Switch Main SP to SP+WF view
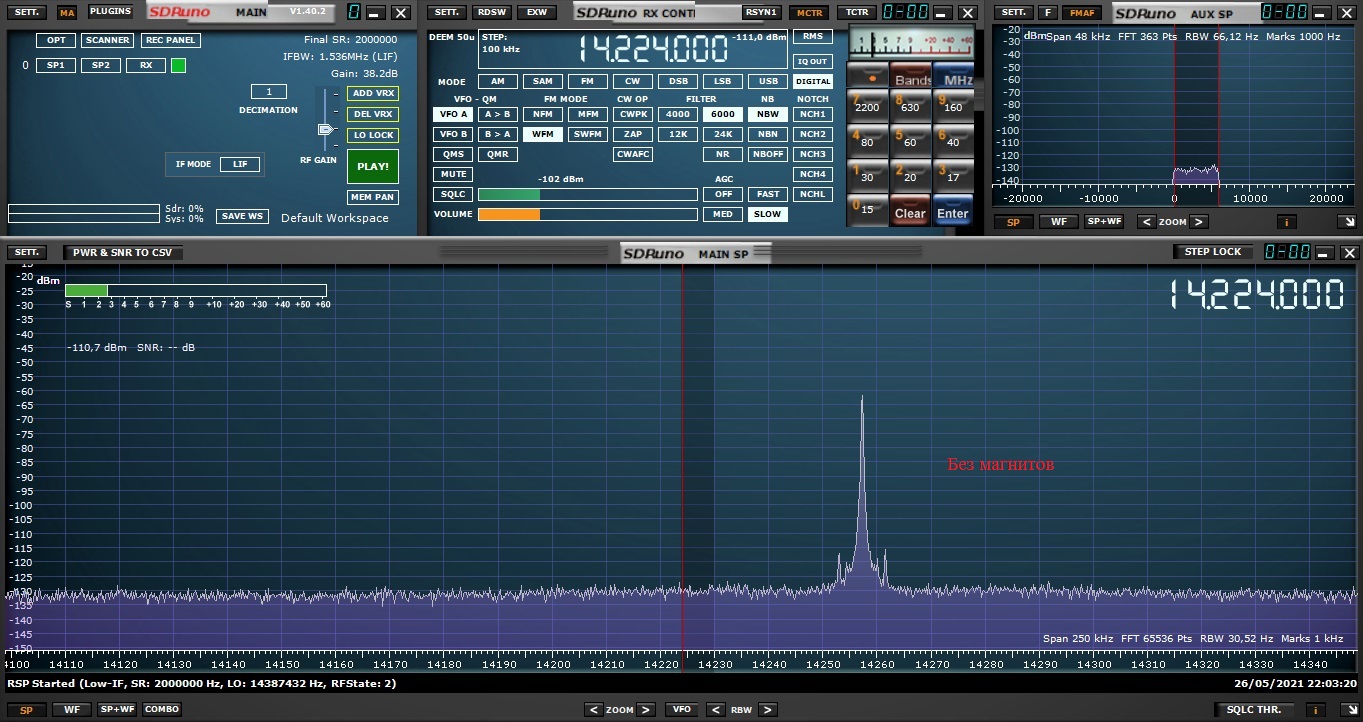Image resolution: width=1363 pixels, height=722 pixels. pyautogui.click(x=117, y=709)
